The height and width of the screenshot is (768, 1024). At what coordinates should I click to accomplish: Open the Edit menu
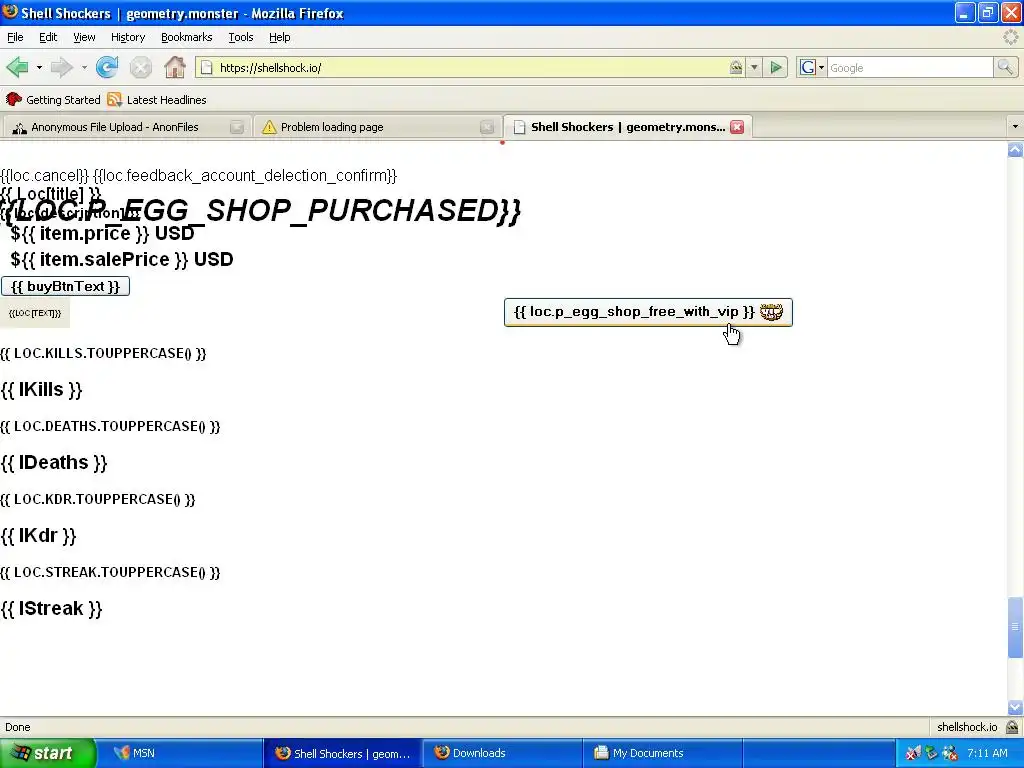tap(48, 37)
